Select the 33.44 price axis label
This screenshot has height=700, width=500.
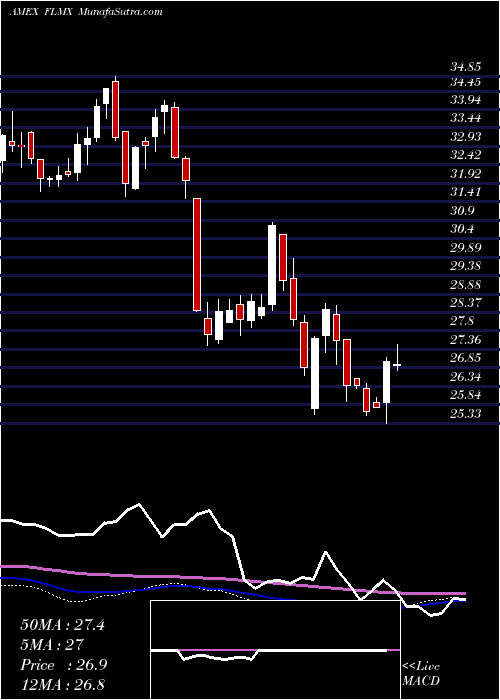click(x=465, y=118)
